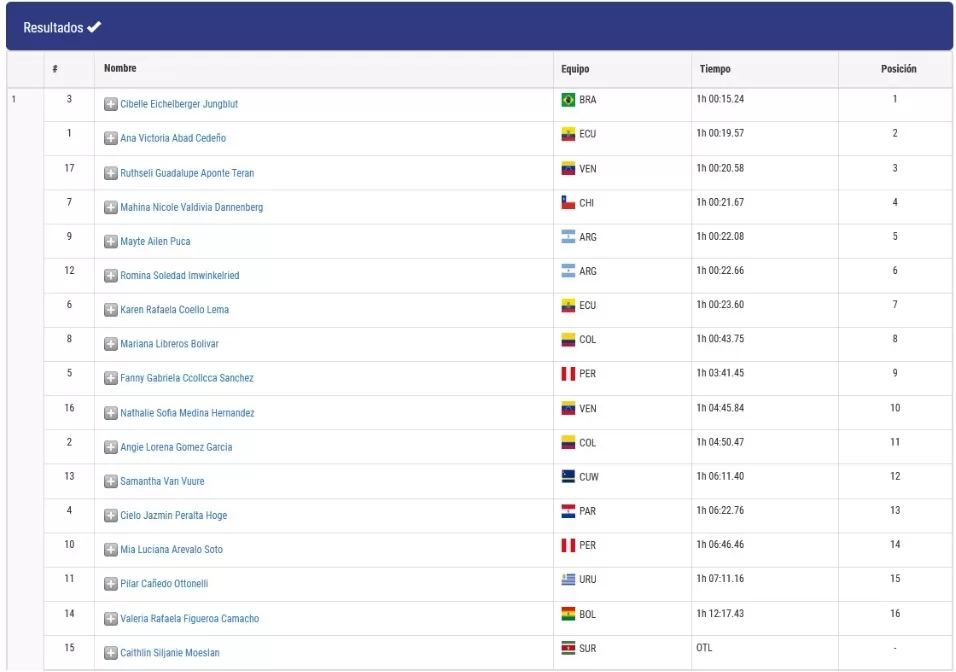The width and height of the screenshot is (956, 672).
Task: Click the Suriname flag icon beside SUR
Action: 568,648
